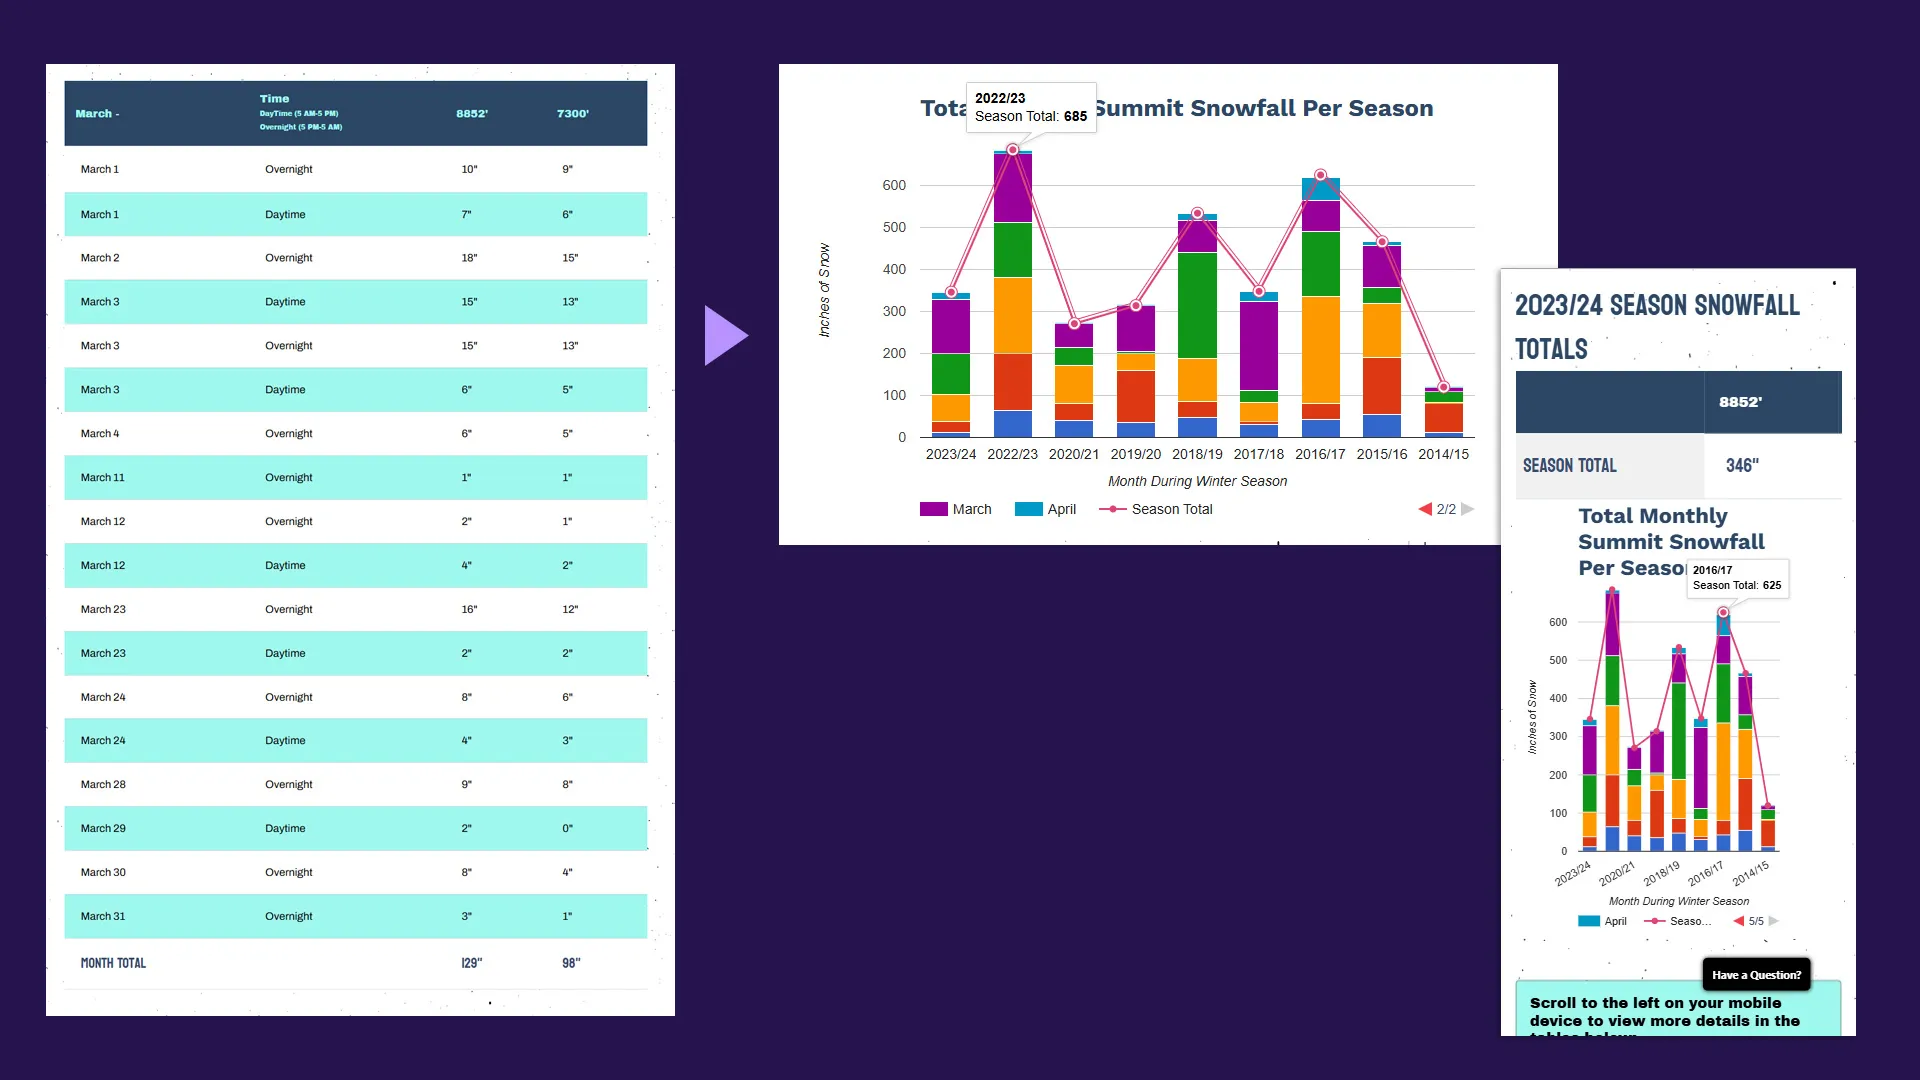Click 'Season Total: 625' tooltip in mobile chart
Image resolution: width=1920 pixels, height=1080 pixels.
(x=1737, y=585)
